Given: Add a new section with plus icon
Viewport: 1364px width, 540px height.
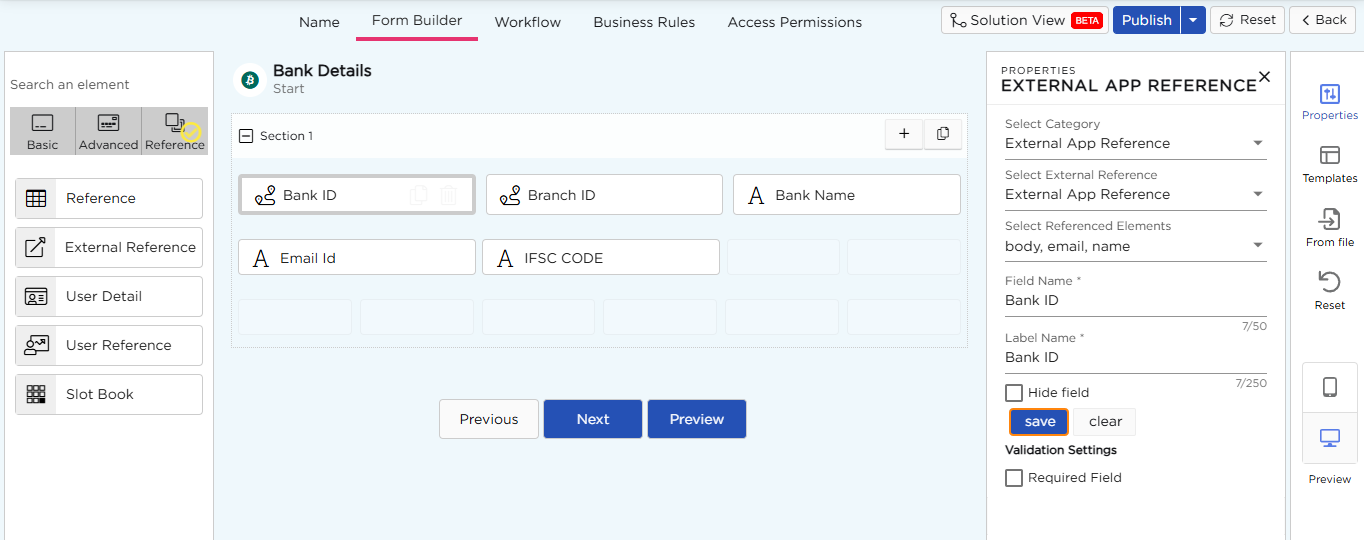Looking at the screenshot, I should pyautogui.click(x=904, y=134).
